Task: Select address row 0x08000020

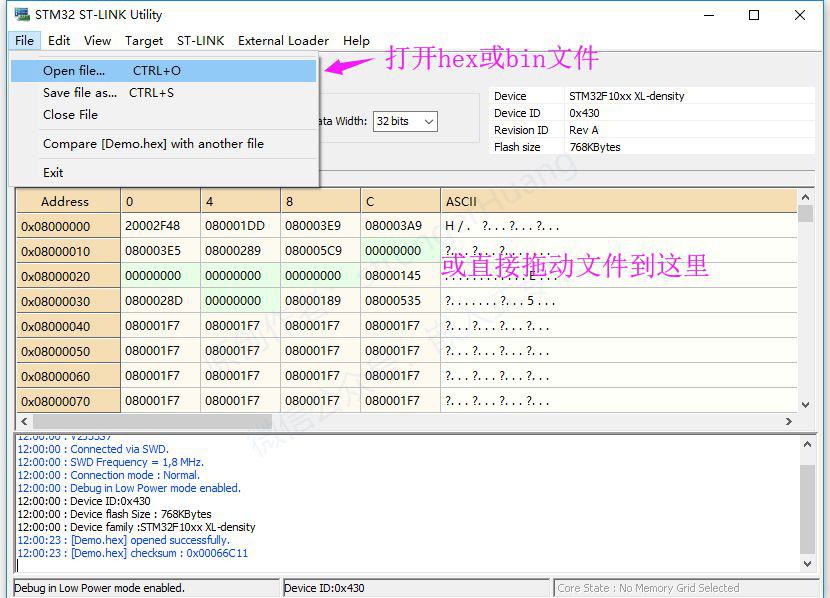Action: coord(68,276)
